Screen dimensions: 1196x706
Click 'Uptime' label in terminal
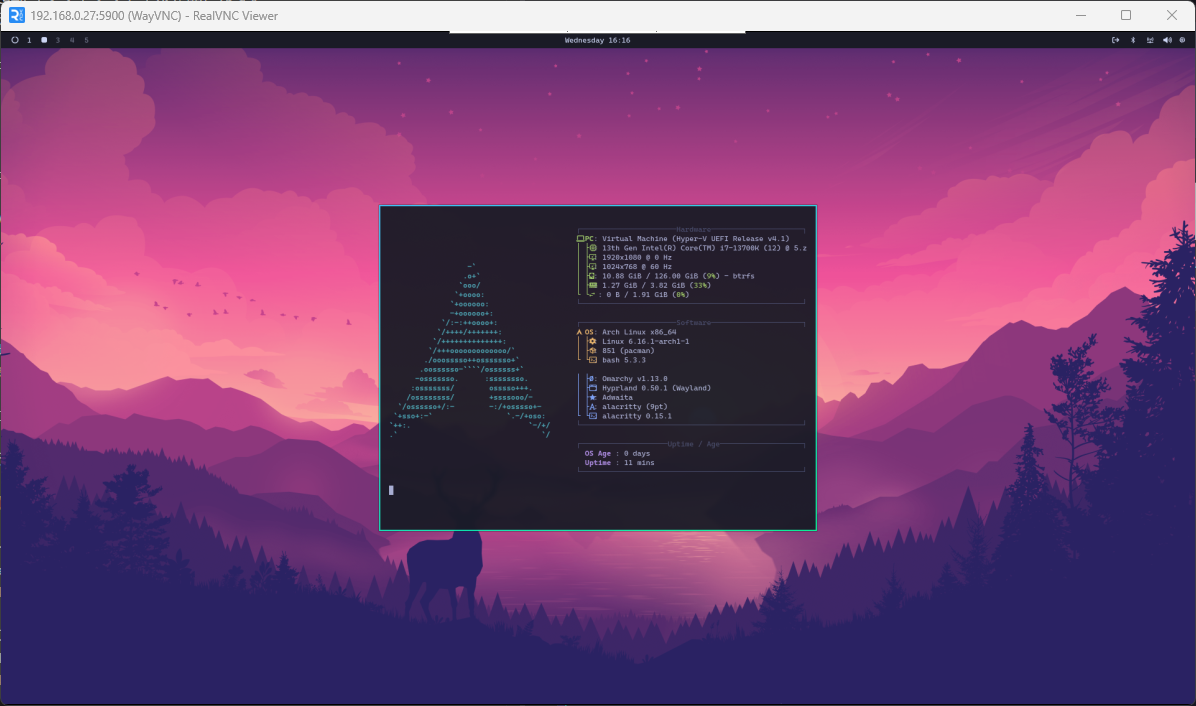[598, 463]
